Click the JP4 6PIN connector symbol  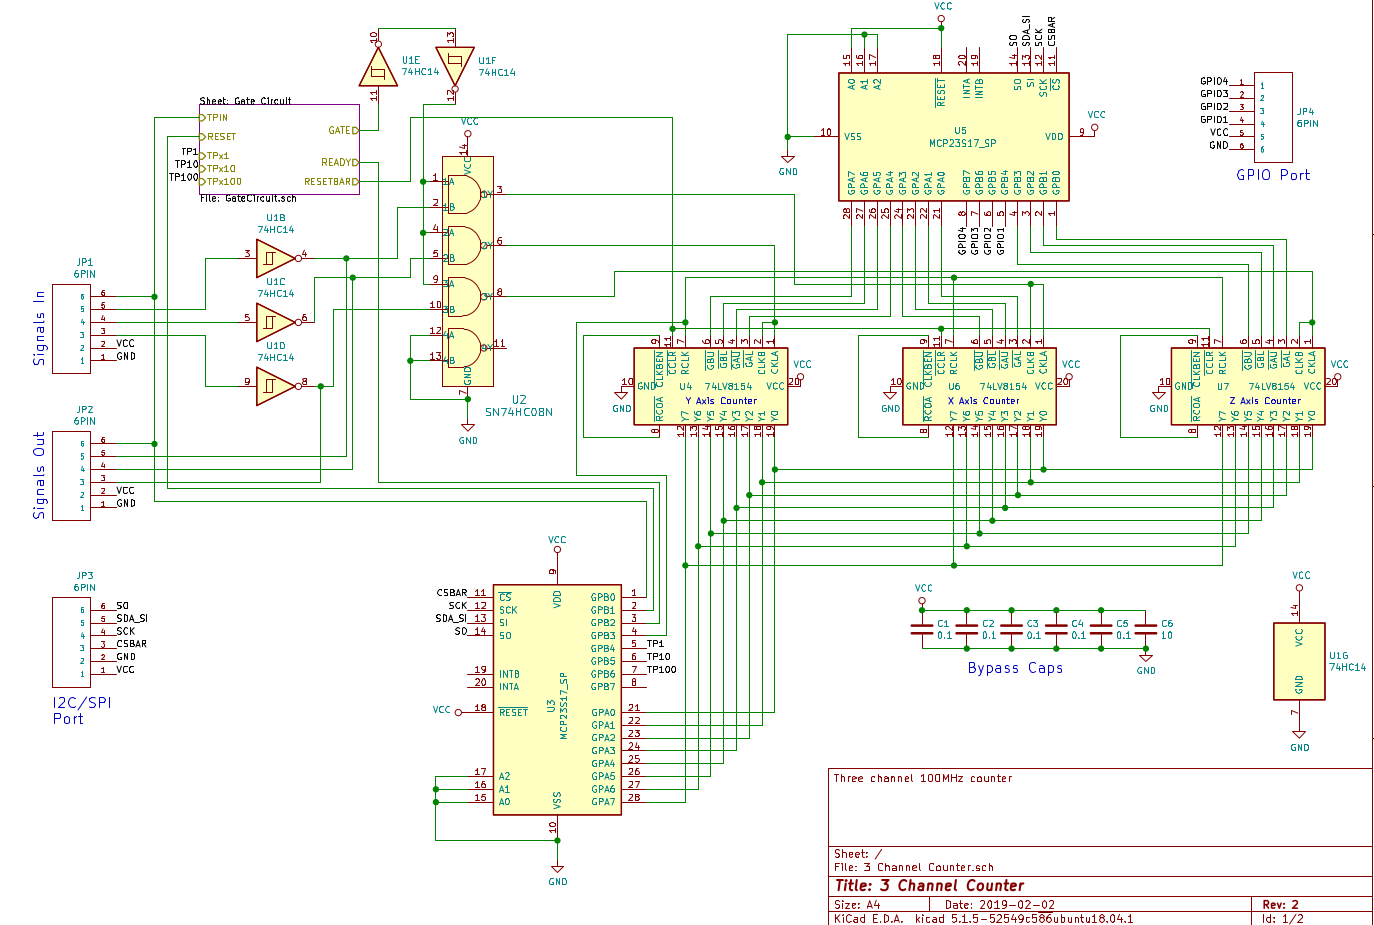[1273, 117]
